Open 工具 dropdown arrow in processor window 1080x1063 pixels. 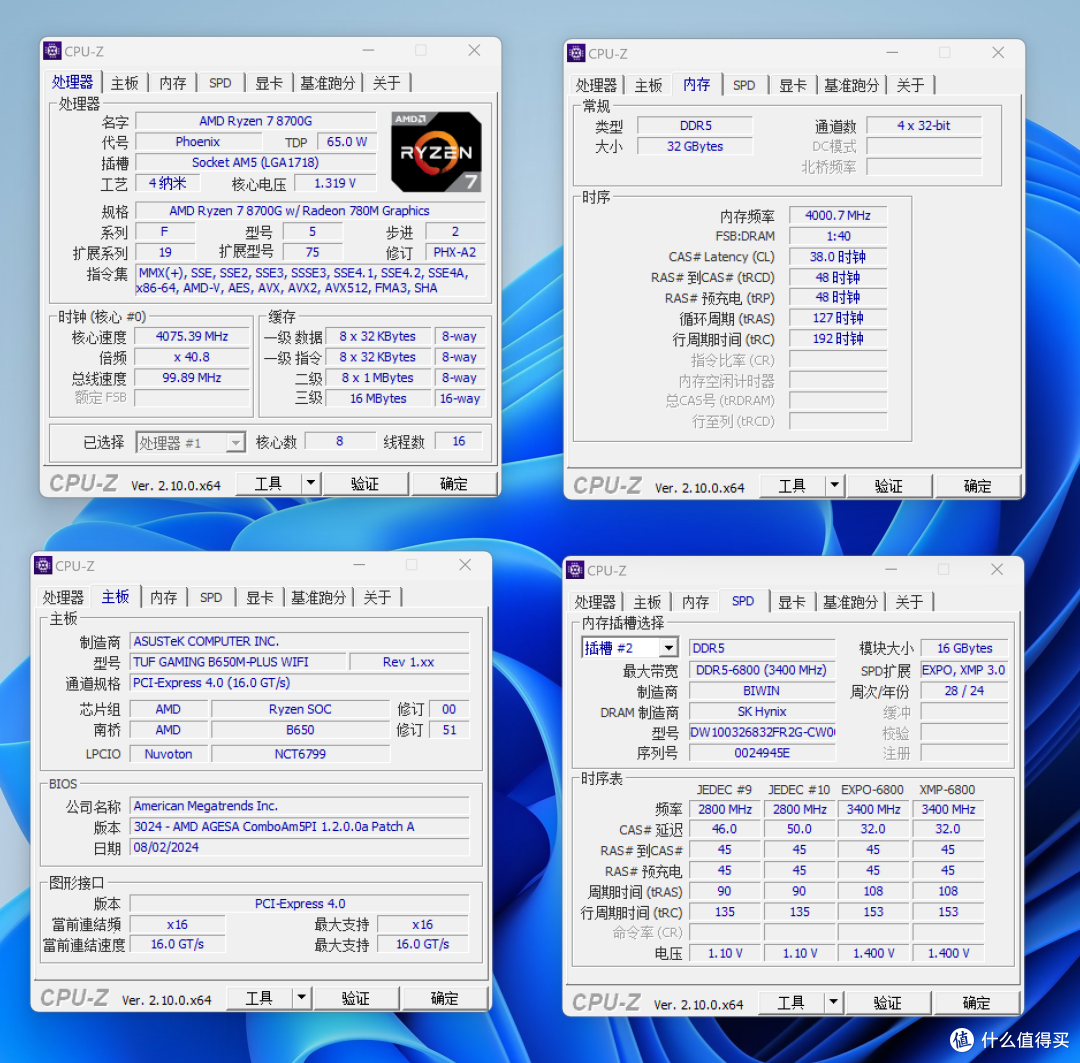[x=311, y=483]
